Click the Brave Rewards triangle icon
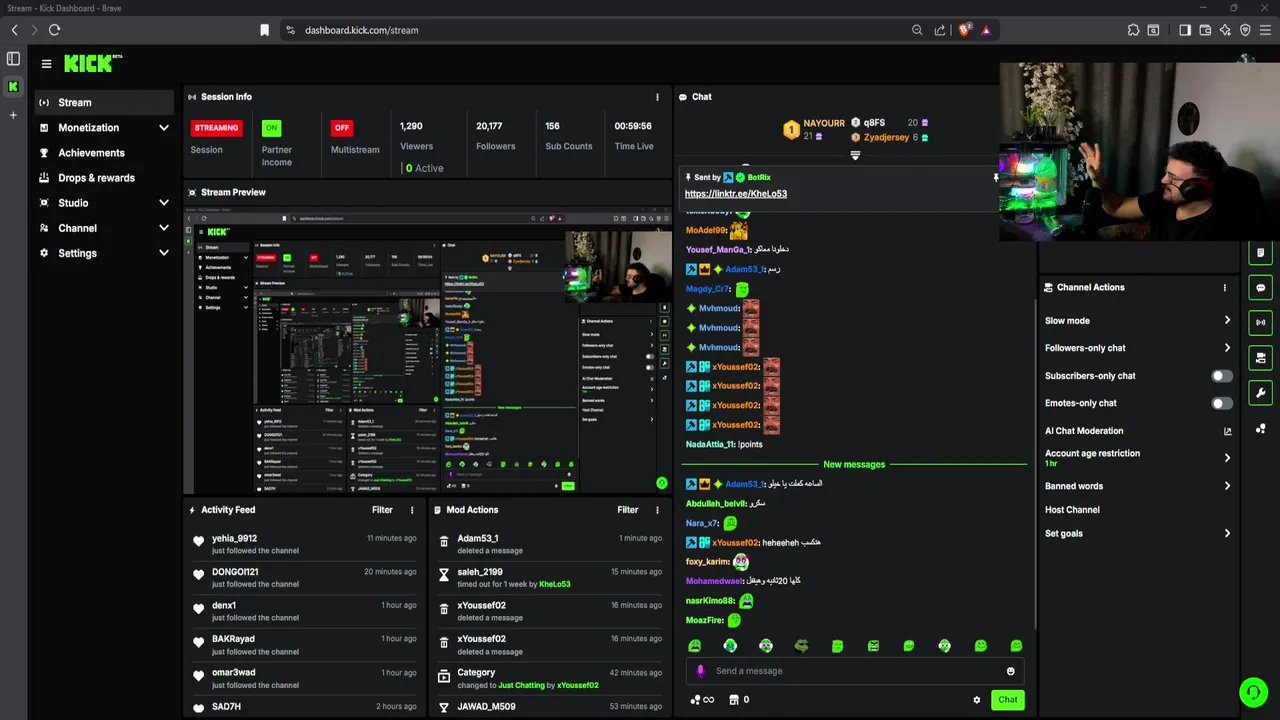 tap(986, 30)
